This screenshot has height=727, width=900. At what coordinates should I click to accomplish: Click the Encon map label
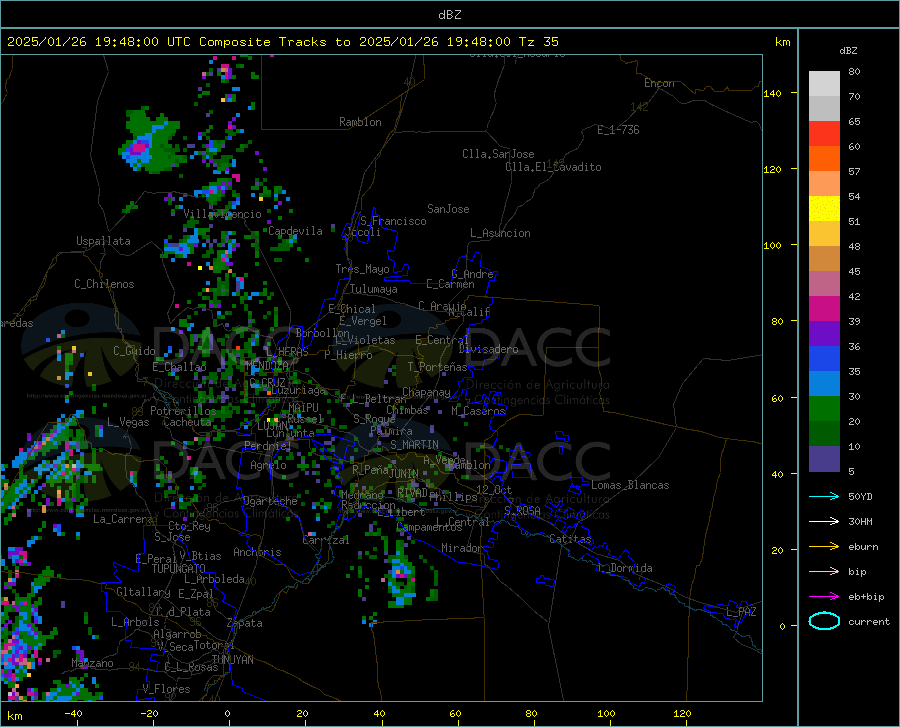pos(659,83)
